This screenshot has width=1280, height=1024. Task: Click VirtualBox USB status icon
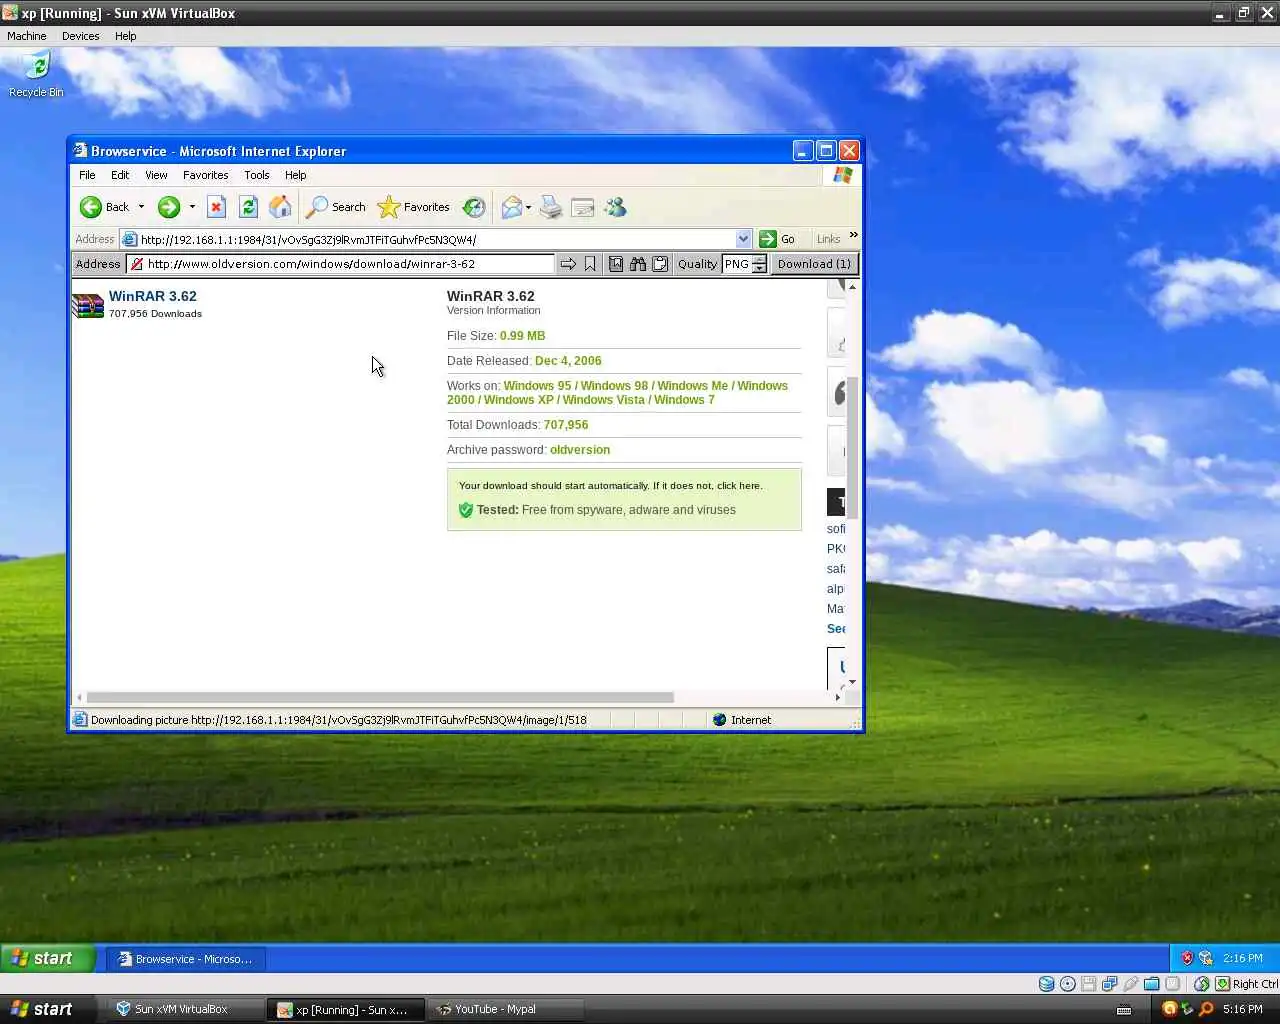pos(1131,984)
